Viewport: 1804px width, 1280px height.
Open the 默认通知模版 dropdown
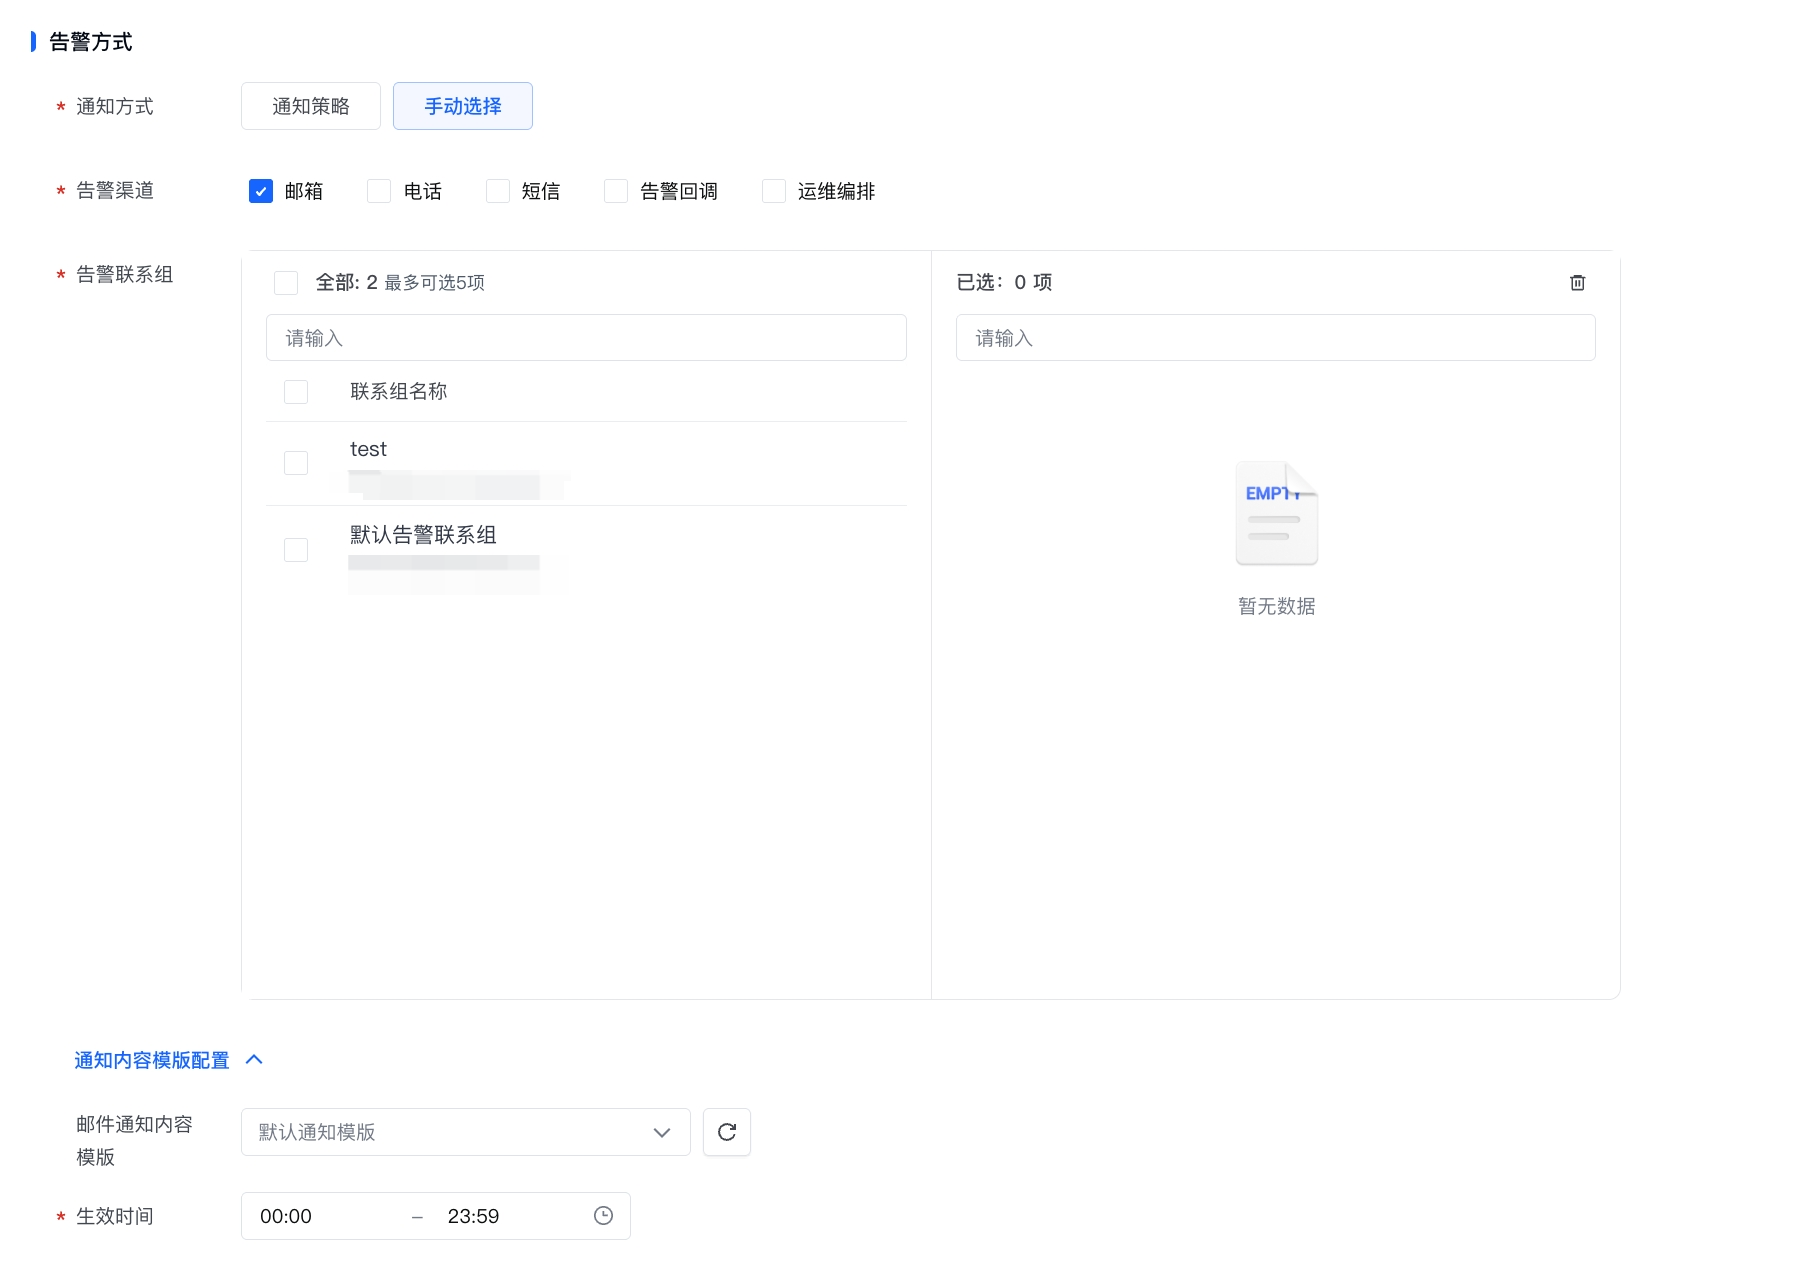pos(466,1132)
